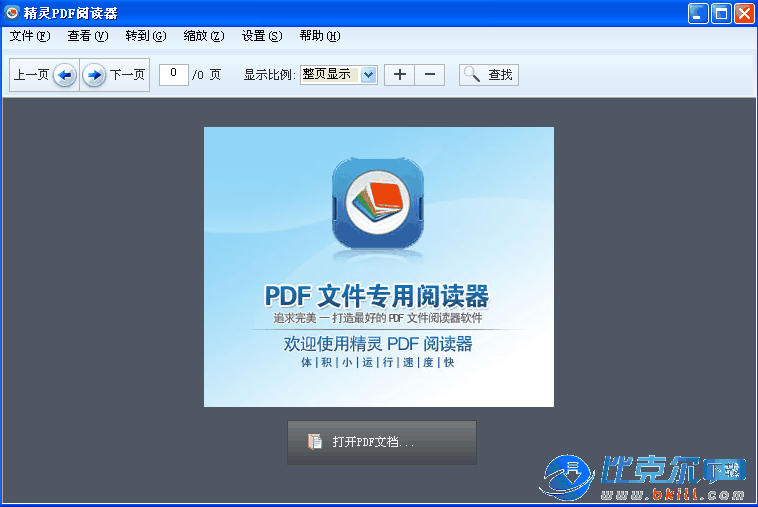The width and height of the screenshot is (758, 507).
Task: Open the 帮助 menu
Action: (319, 36)
